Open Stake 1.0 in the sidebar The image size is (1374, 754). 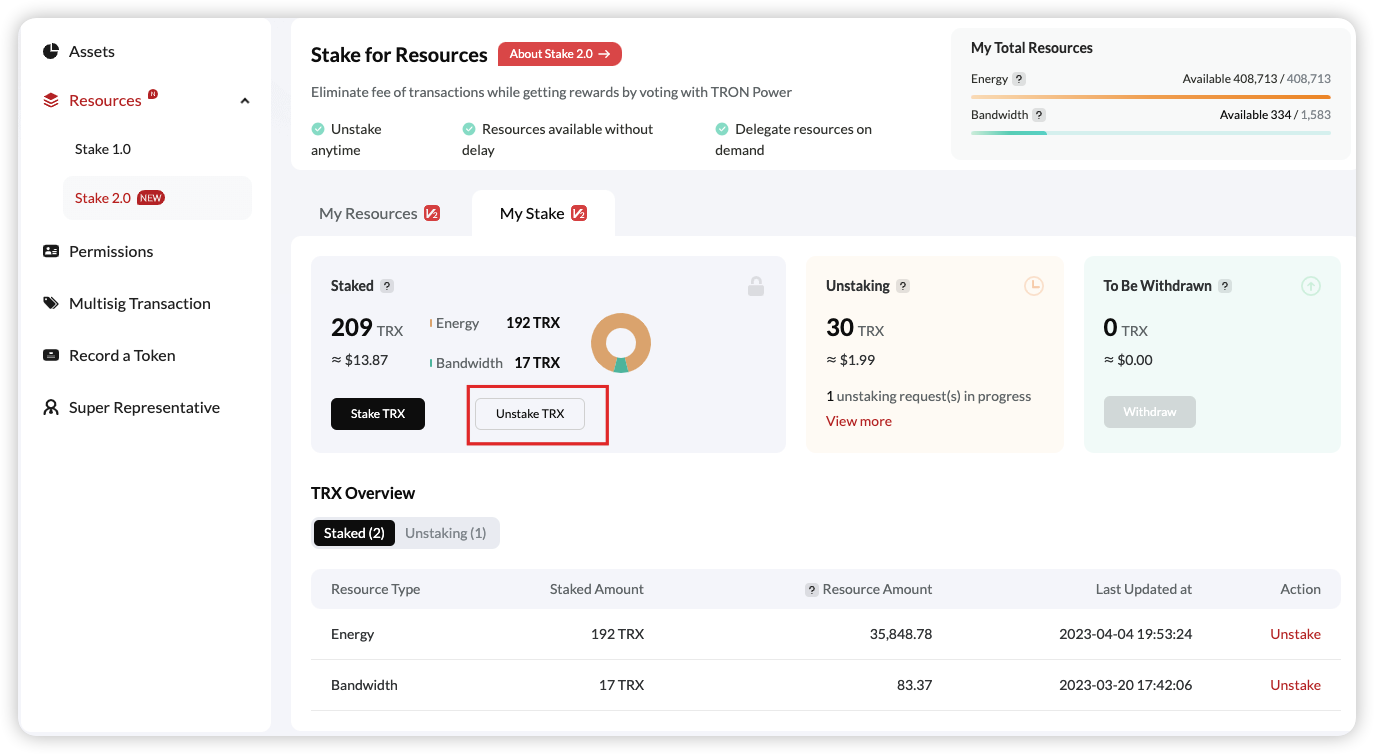(x=103, y=149)
